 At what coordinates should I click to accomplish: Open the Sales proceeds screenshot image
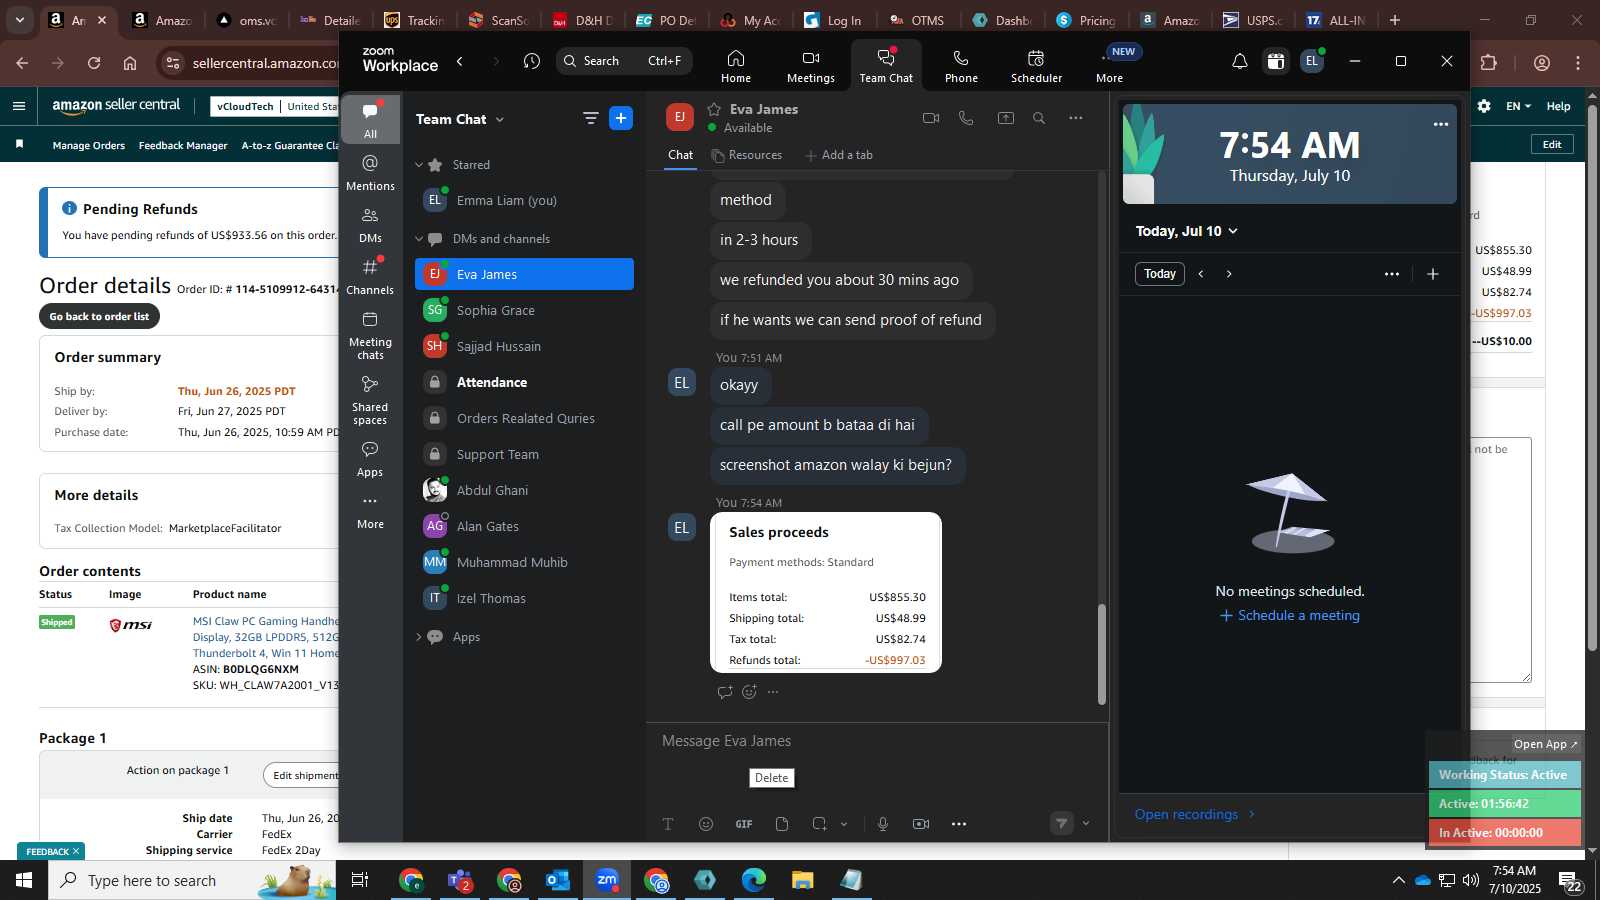click(826, 592)
